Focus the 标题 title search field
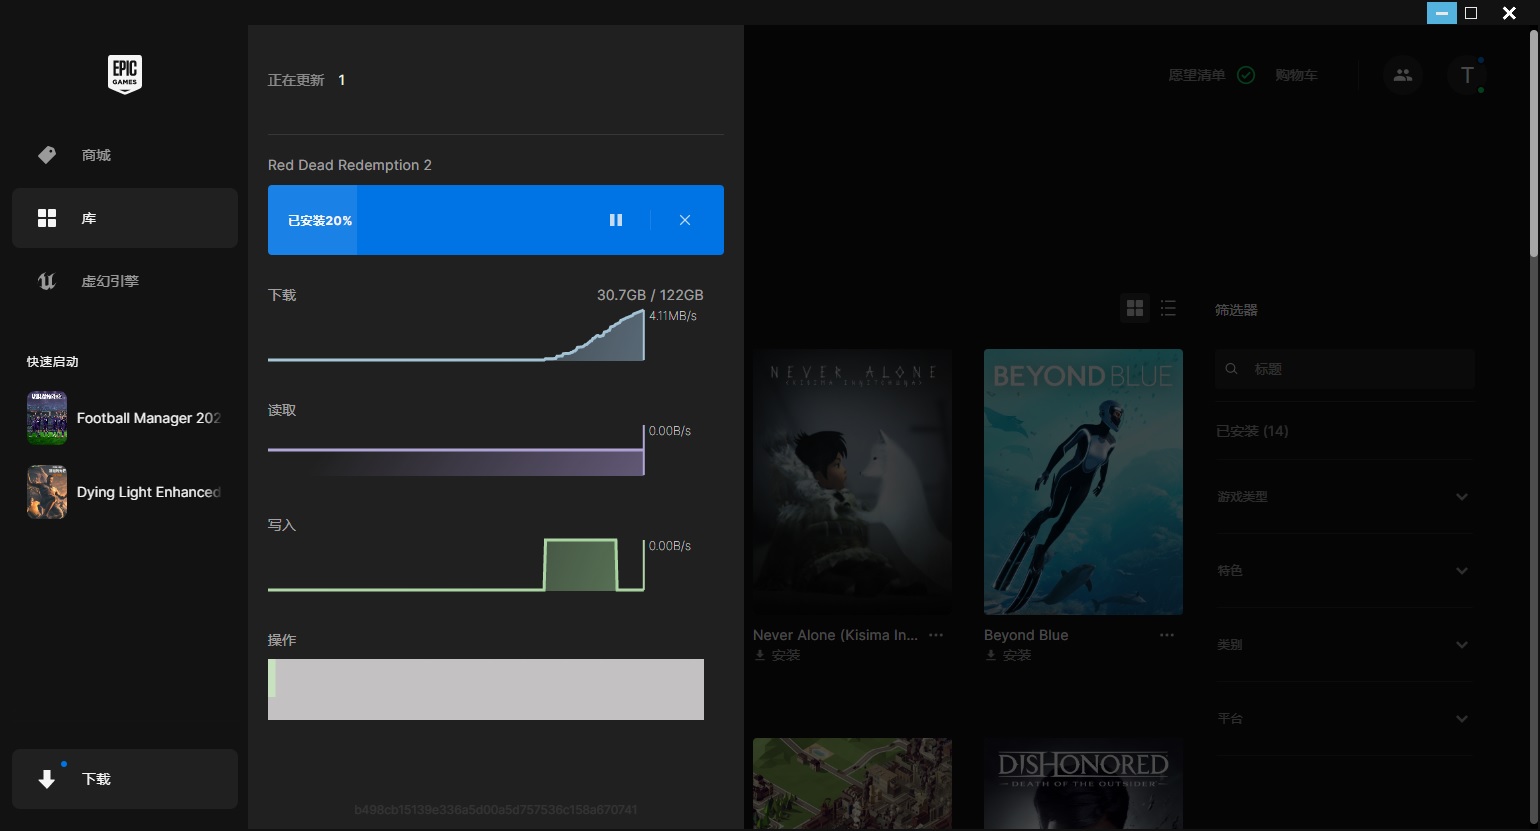This screenshot has height=831, width=1540. (1345, 369)
